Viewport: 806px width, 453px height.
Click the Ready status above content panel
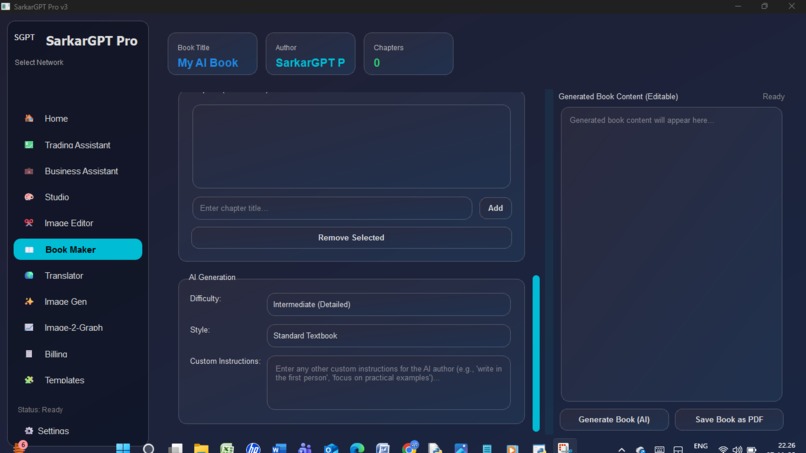(x=773, y=97)
